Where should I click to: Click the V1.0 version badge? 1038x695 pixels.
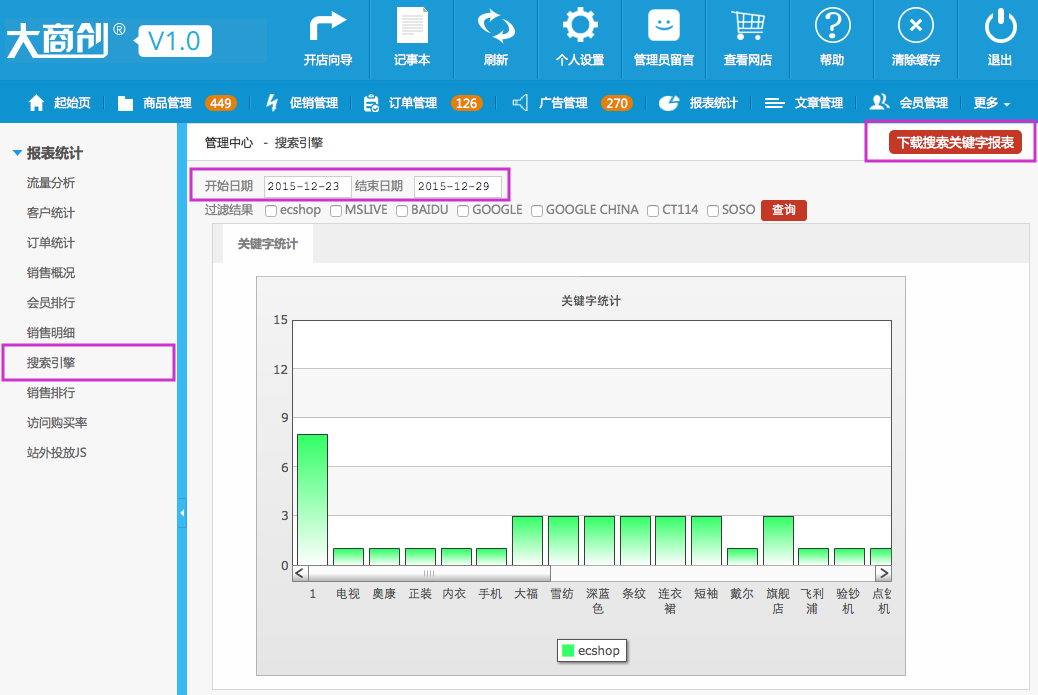(173, 41)
